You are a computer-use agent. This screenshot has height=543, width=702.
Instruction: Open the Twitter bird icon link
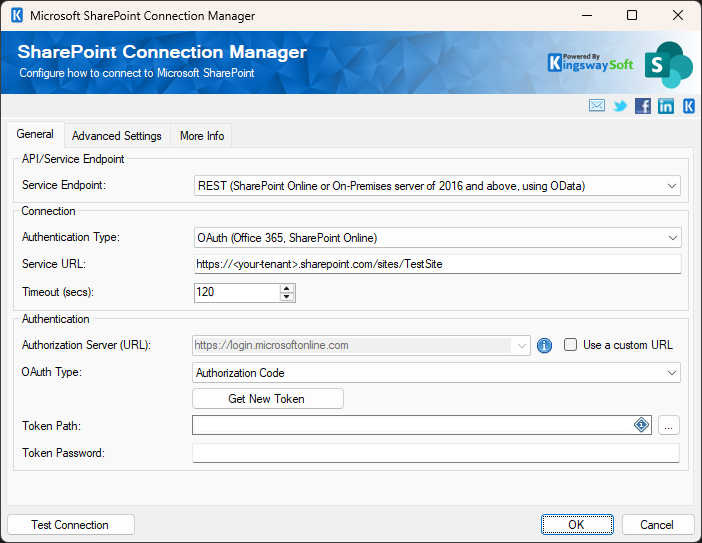click(x=620, y=106)
